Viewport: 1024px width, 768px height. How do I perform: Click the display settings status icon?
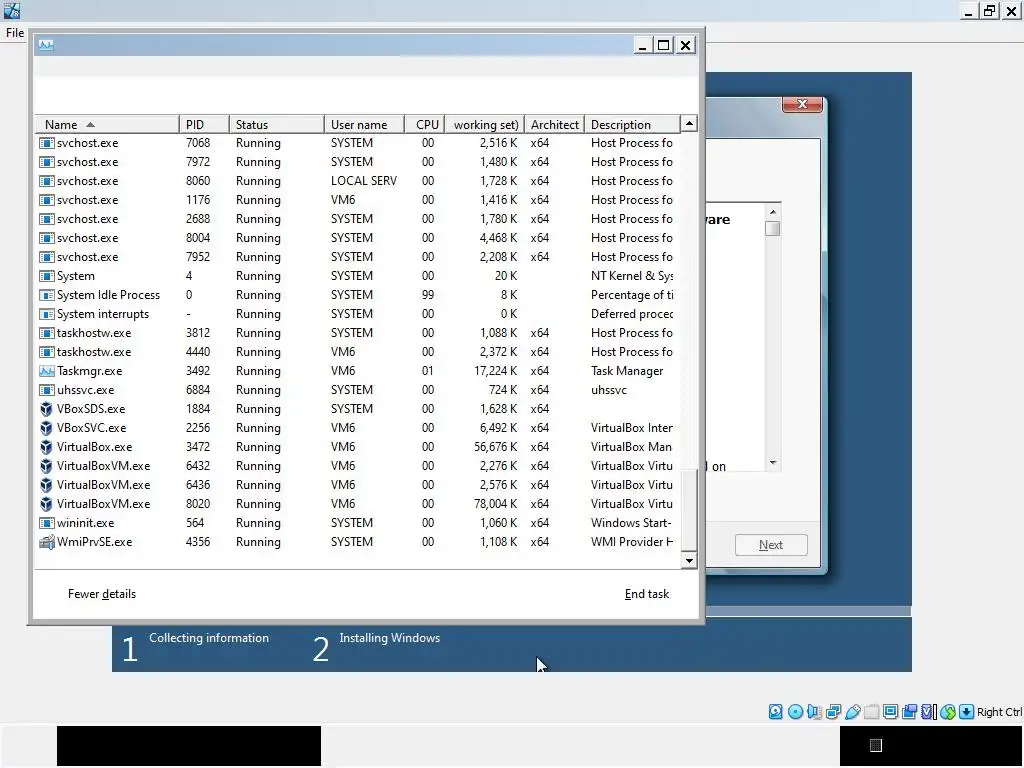(x=890, y=712)
